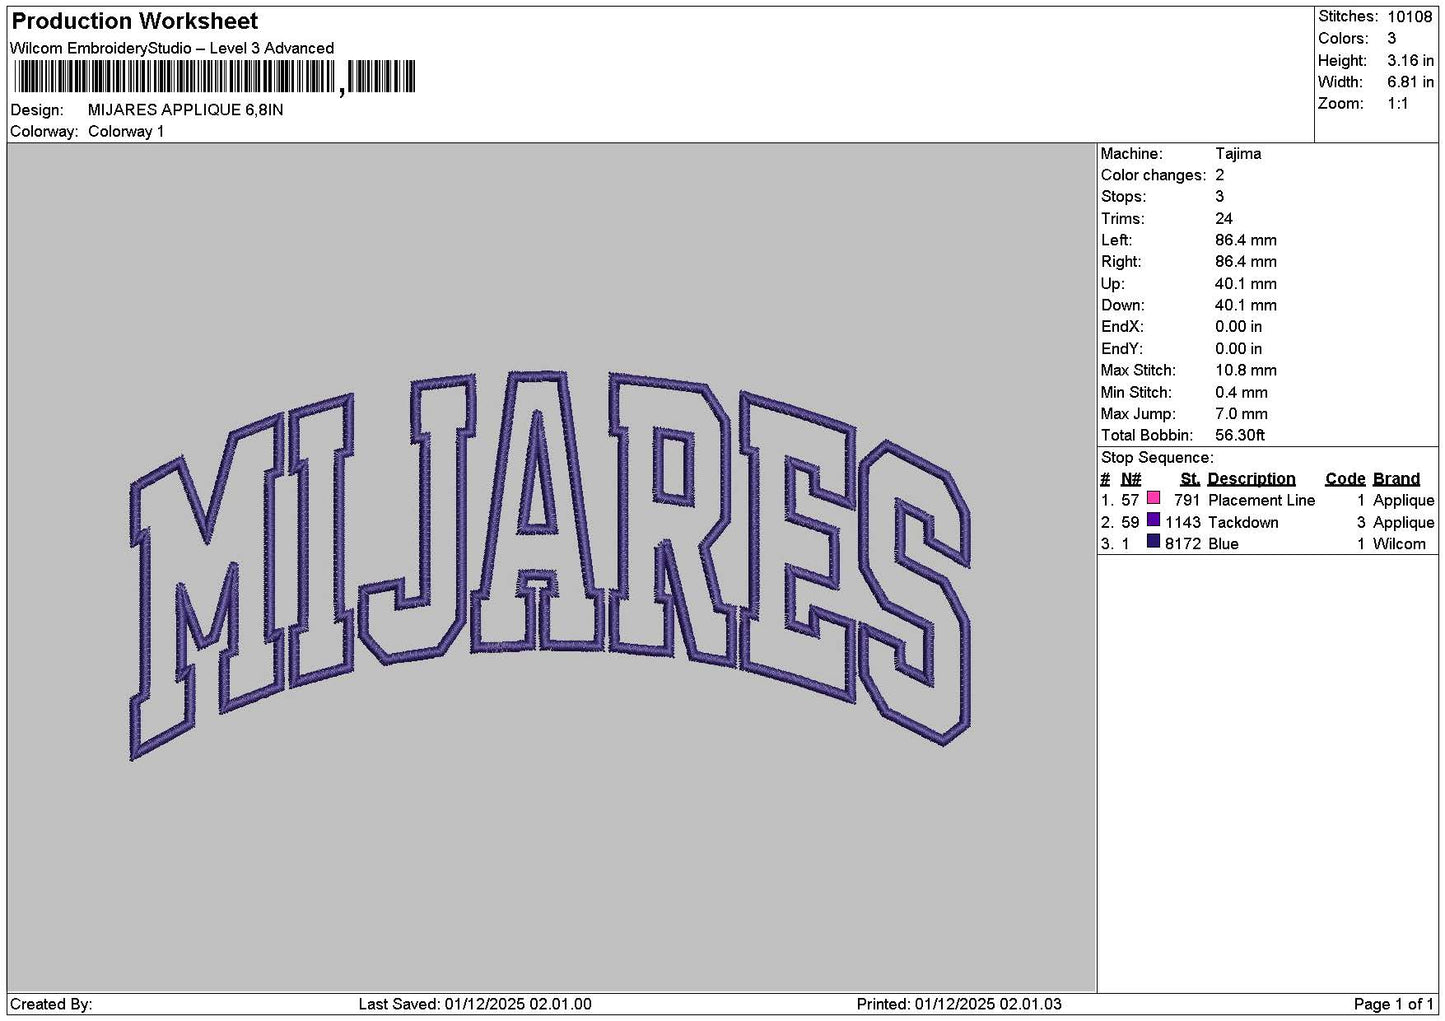This screenshot has height=1021, width=1445.
Task: Click the Tackdown row description
Action: (1243, 522)
